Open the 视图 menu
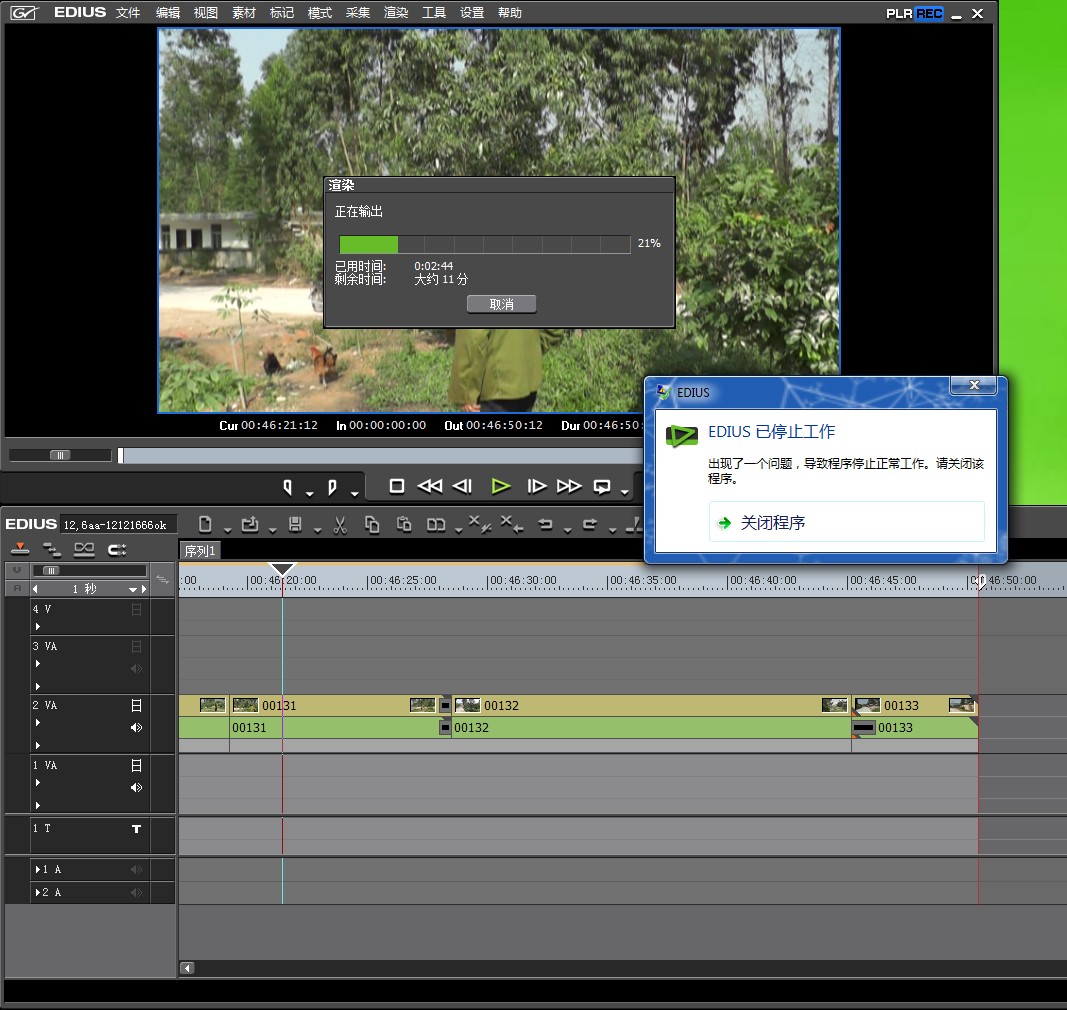 tap(206, 13)
